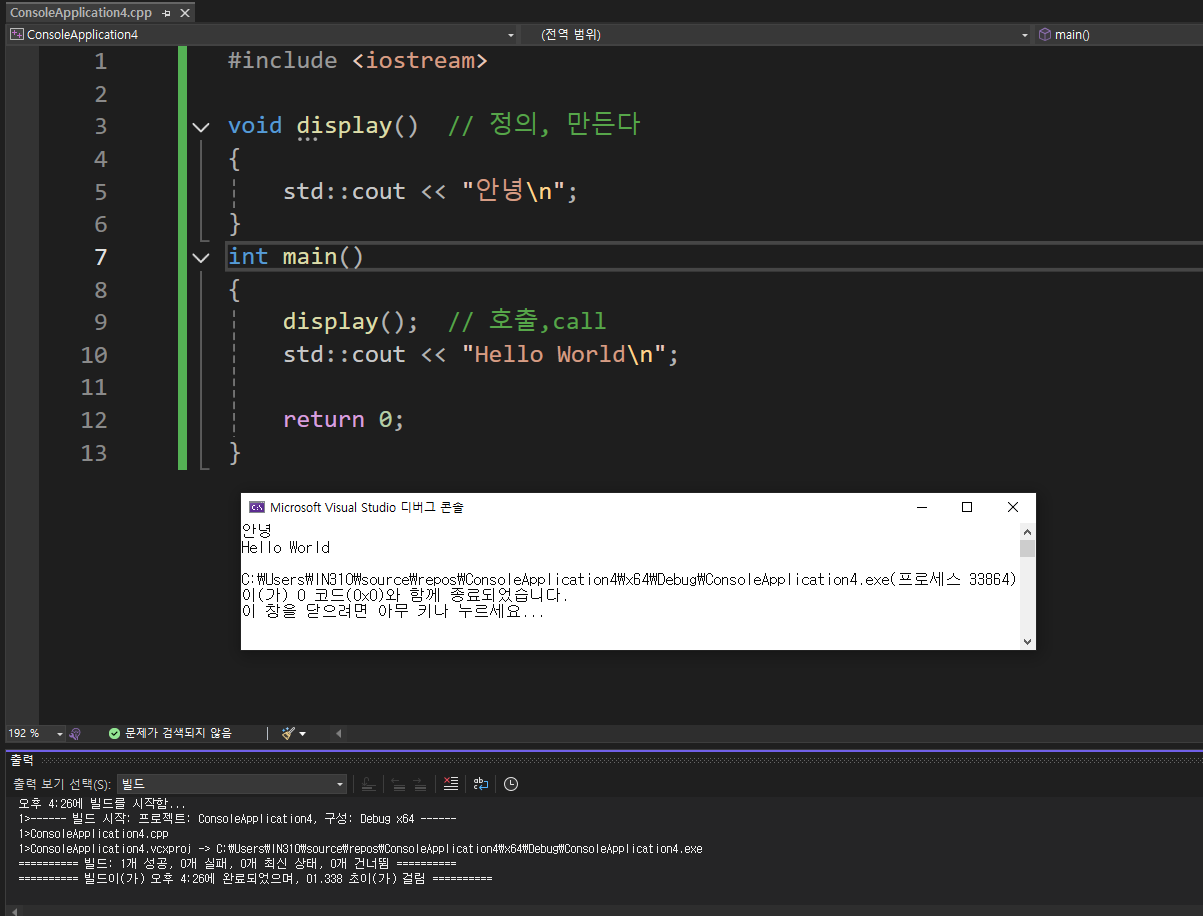Click the display function name on line 3
The width and height of the screenshot is (1203, 916).
(343, 126)
